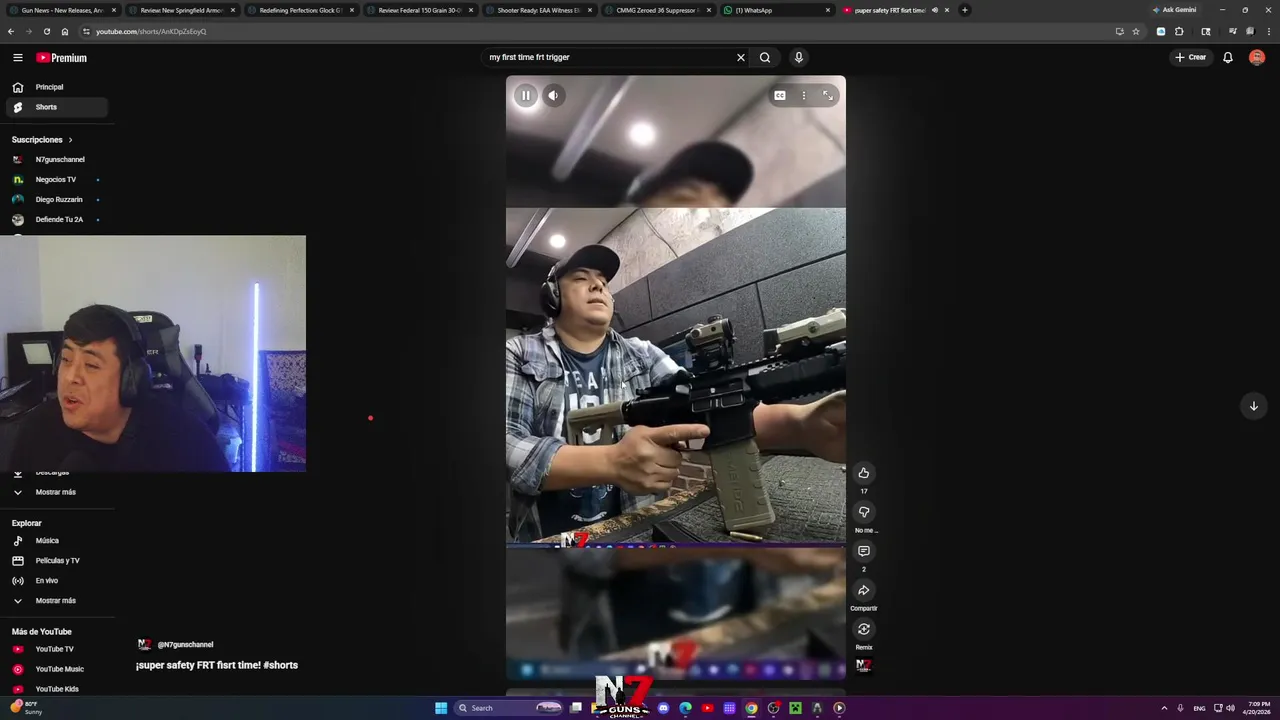The height and width of the screenshot is (720, 1280).
Task: Switch to Shooter Ready: EAA Witness tab
Action: tap(538, 10)
